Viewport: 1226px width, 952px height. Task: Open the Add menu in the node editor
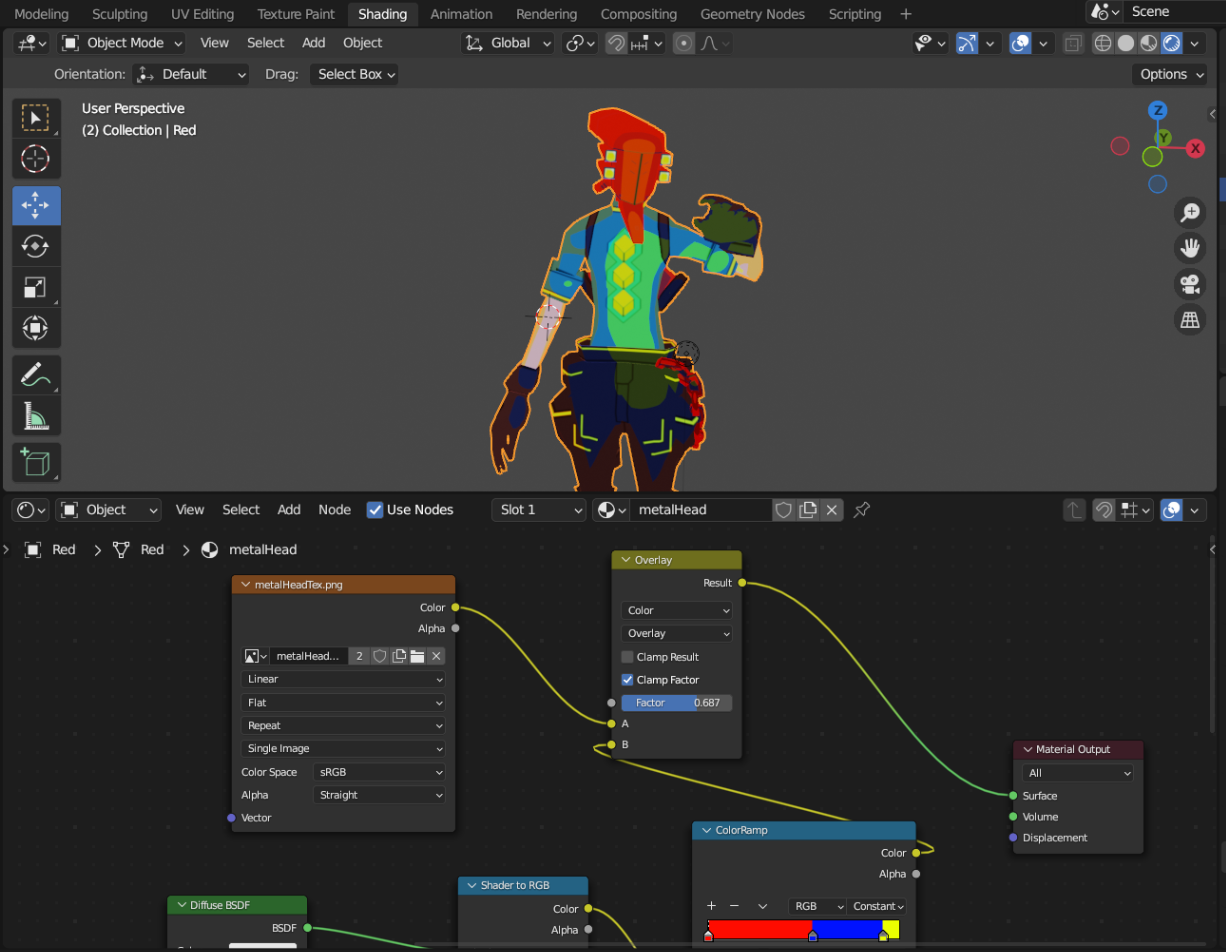point(289,510)
